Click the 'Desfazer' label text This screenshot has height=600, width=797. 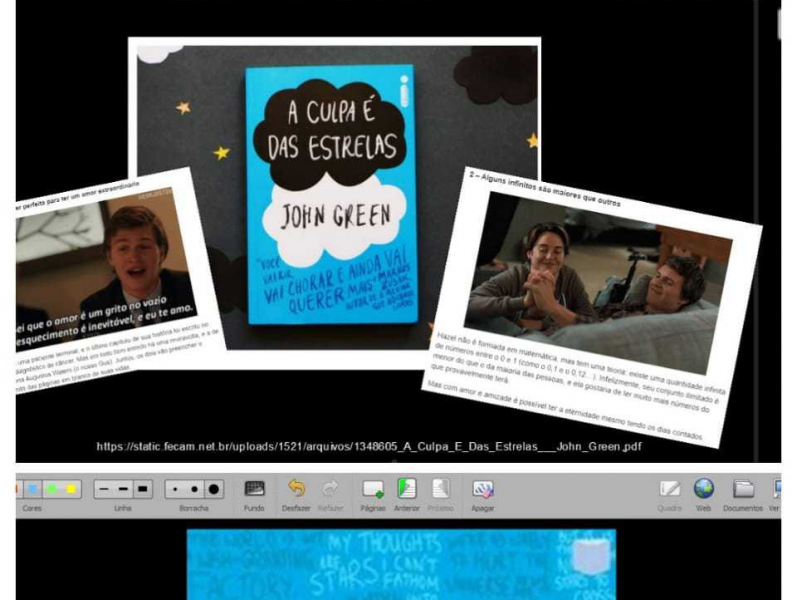coord(296,508)
